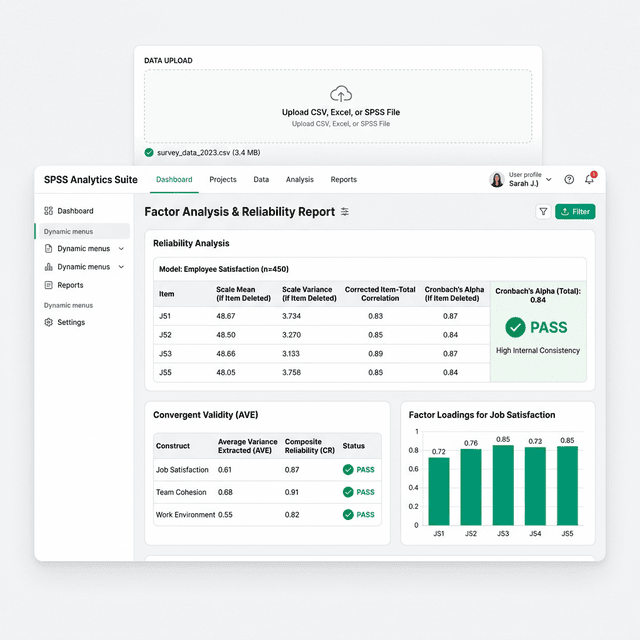Click the Construct column header

[x=173, y=446]
